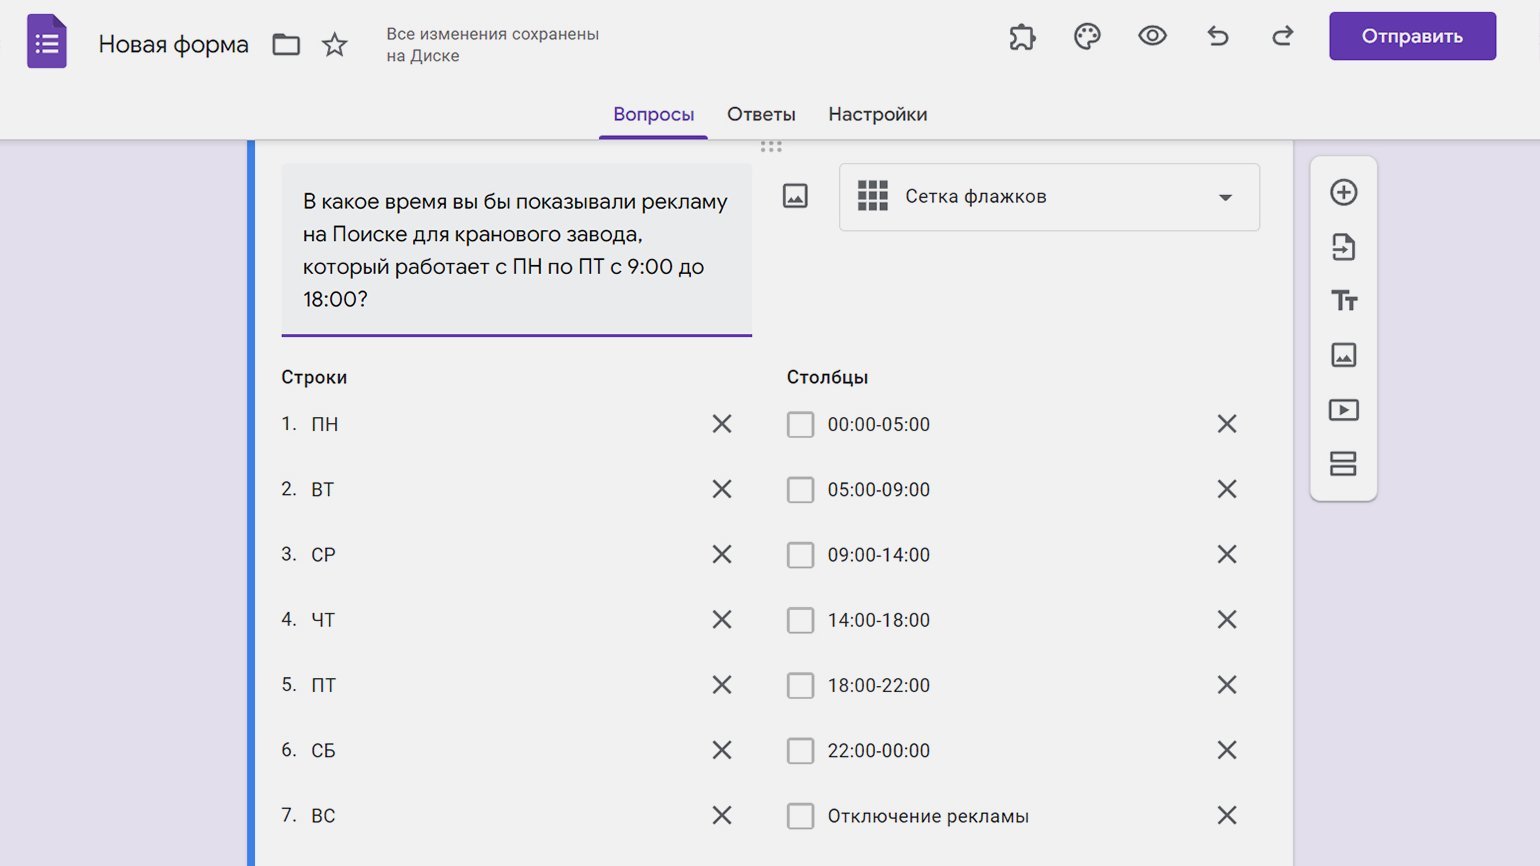This screenshot has width=1540, height=866.
Task: Remove row ВС
Action: pyautogui.click(x=722, y=816)
